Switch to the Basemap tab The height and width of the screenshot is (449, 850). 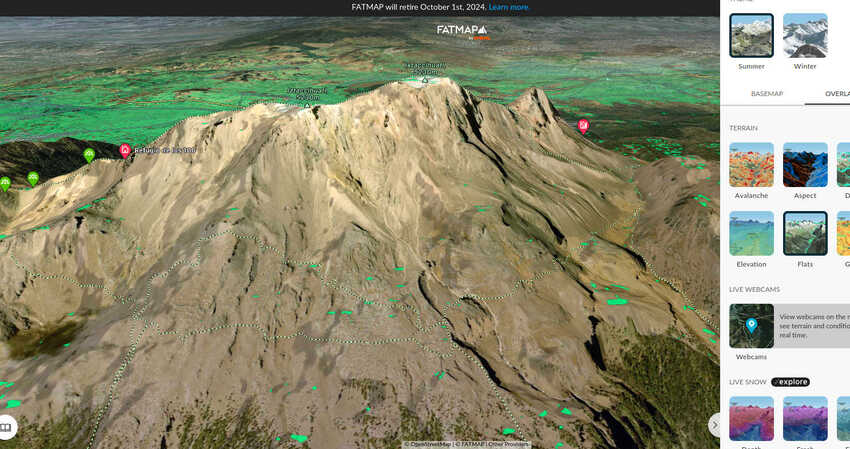pyautogui.click(x=767, y=94)
